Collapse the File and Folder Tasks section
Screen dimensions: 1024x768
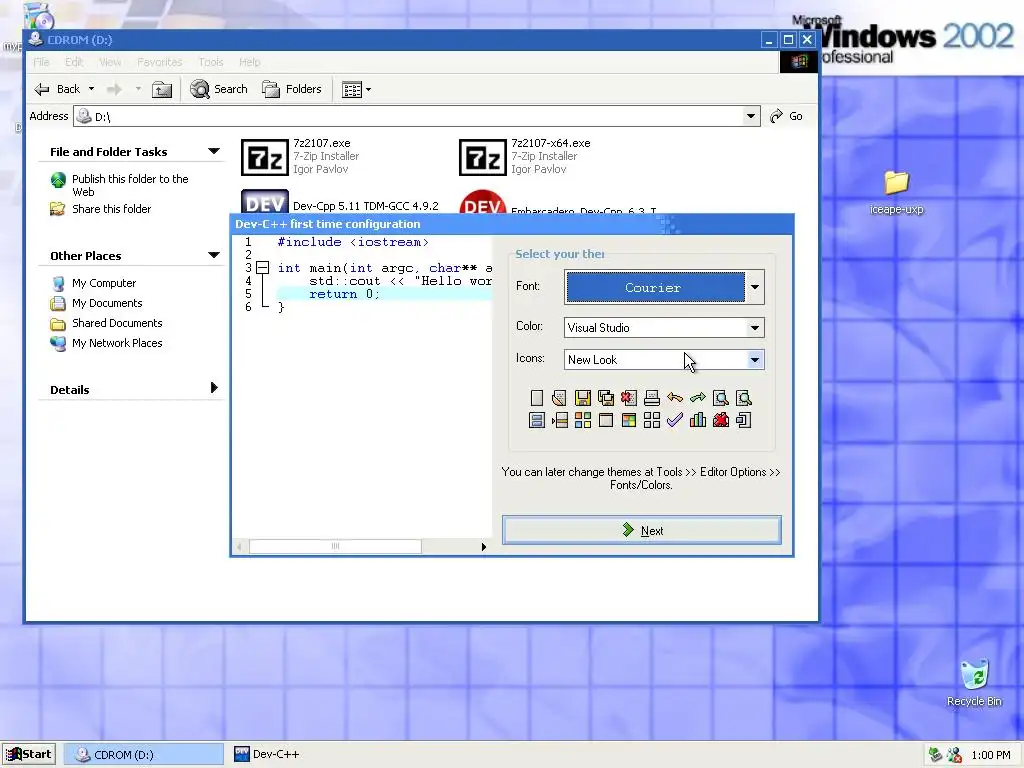(x=214, y=152)
